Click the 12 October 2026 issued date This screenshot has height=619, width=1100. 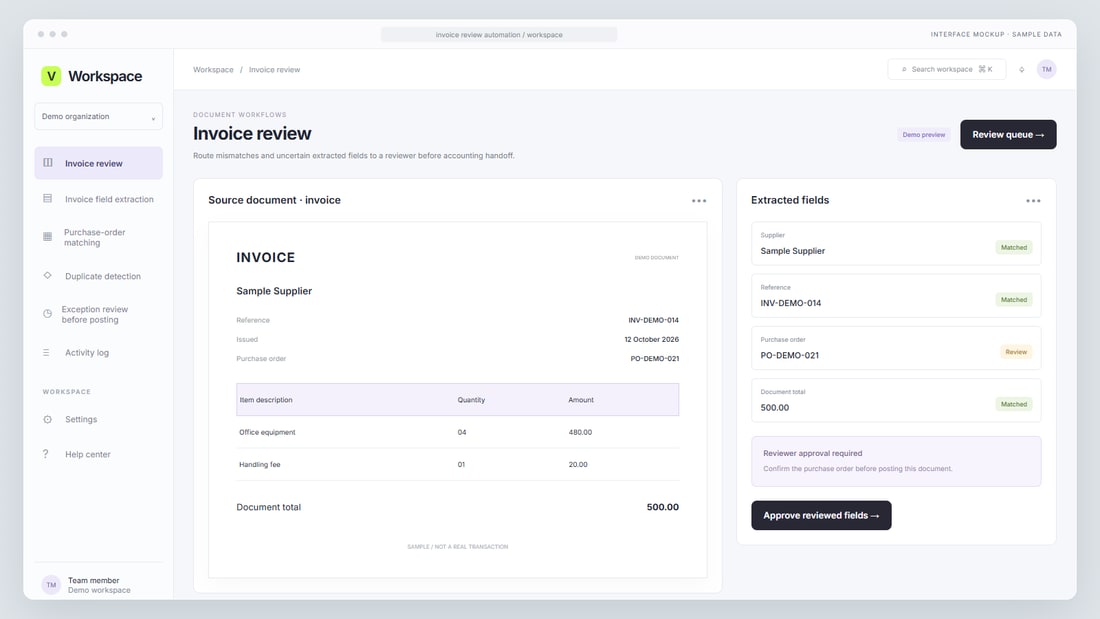tap(652, 339)
